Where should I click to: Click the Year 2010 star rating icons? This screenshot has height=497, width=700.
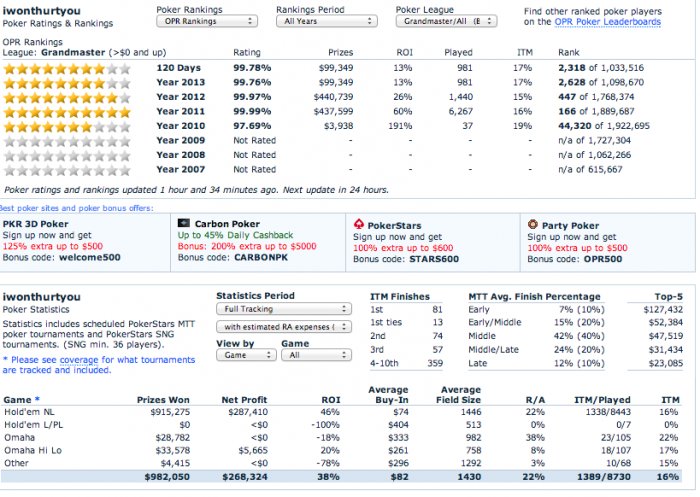67,126
